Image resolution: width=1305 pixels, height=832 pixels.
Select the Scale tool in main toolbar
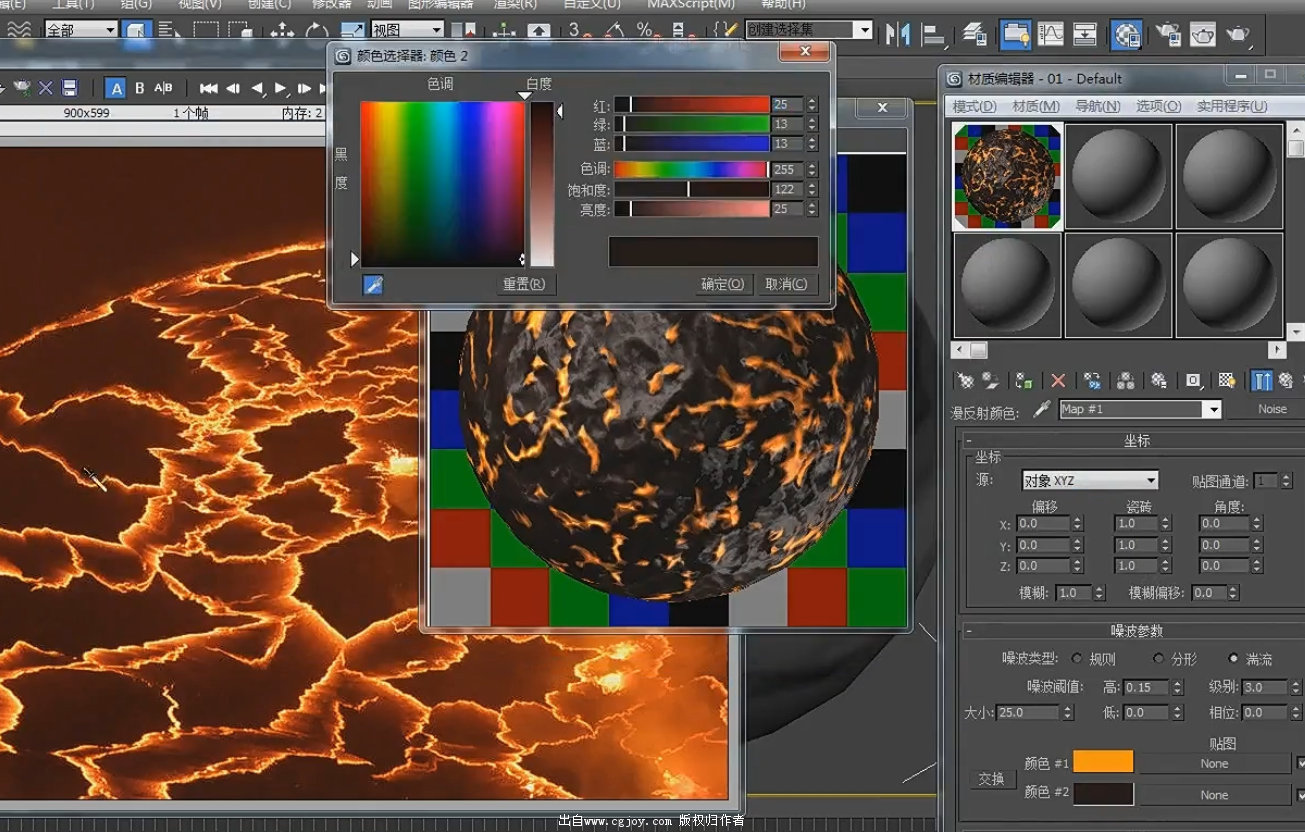pos(352,32)
